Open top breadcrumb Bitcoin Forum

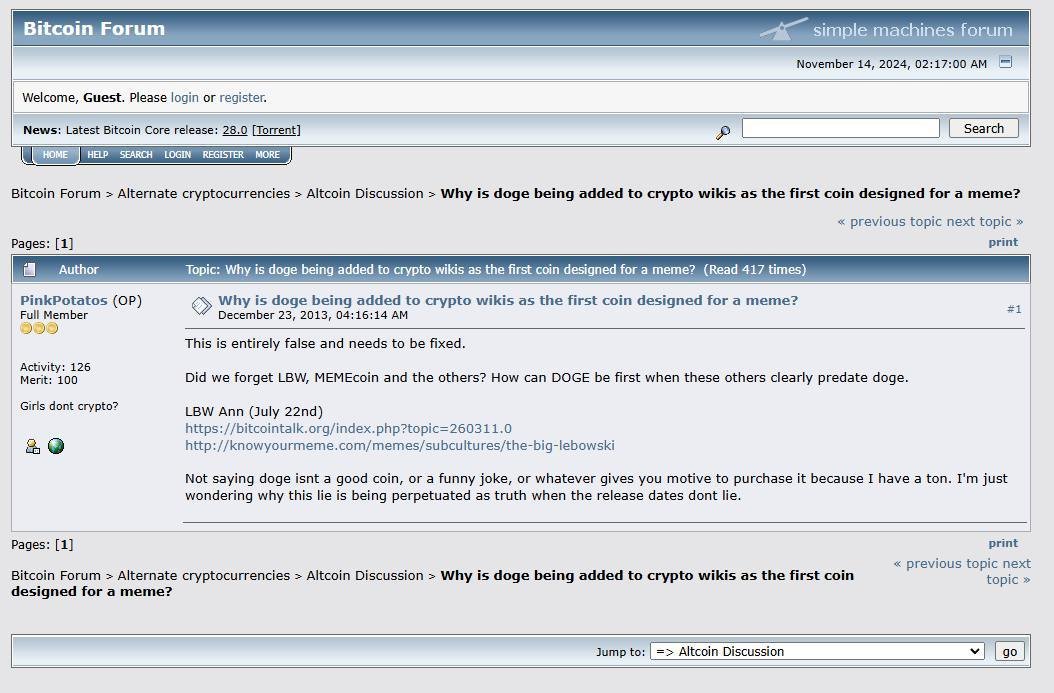(x=56, y=194)
